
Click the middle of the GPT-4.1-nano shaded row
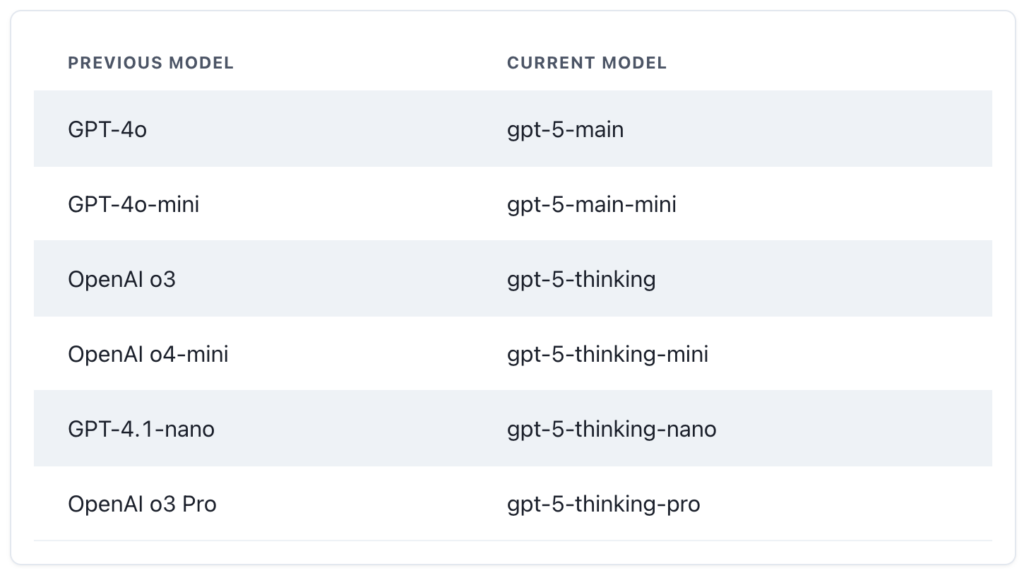tap(512, 429)
